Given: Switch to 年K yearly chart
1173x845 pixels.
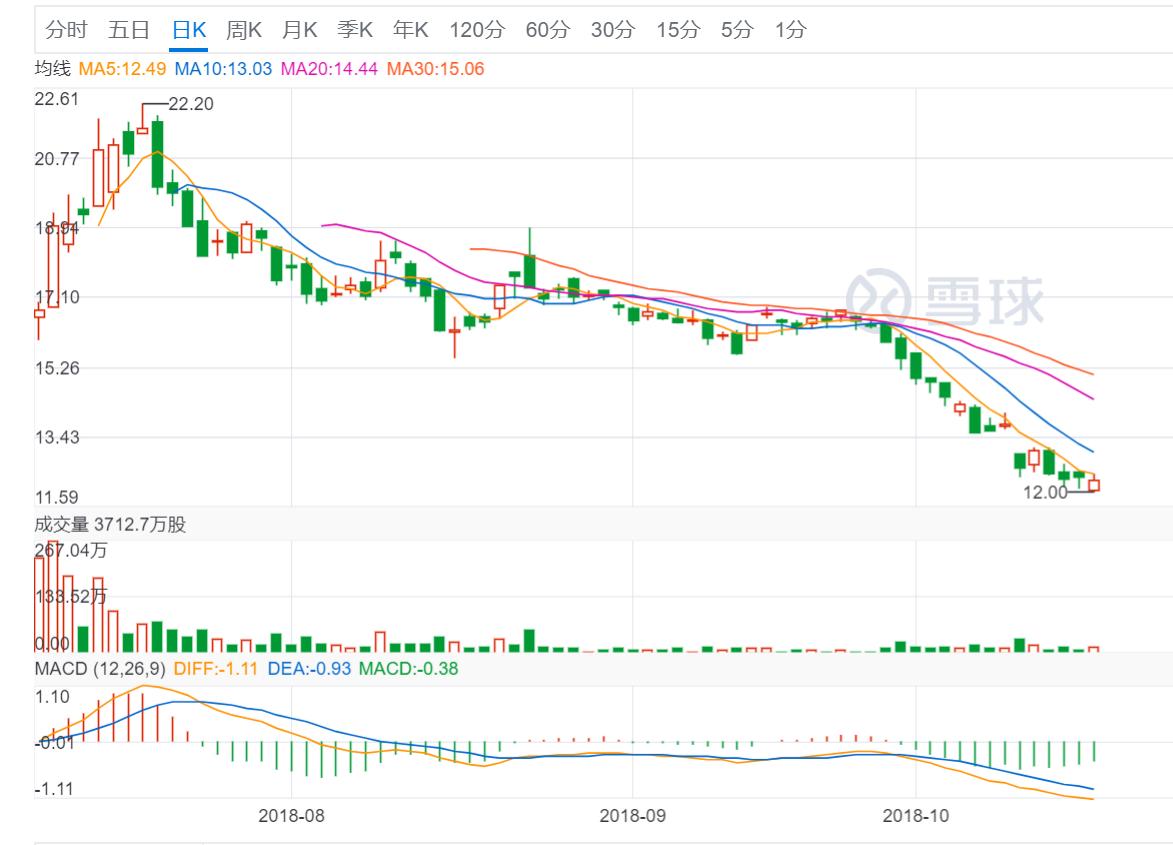Looking at the screenshot, I should coord(410,30).
